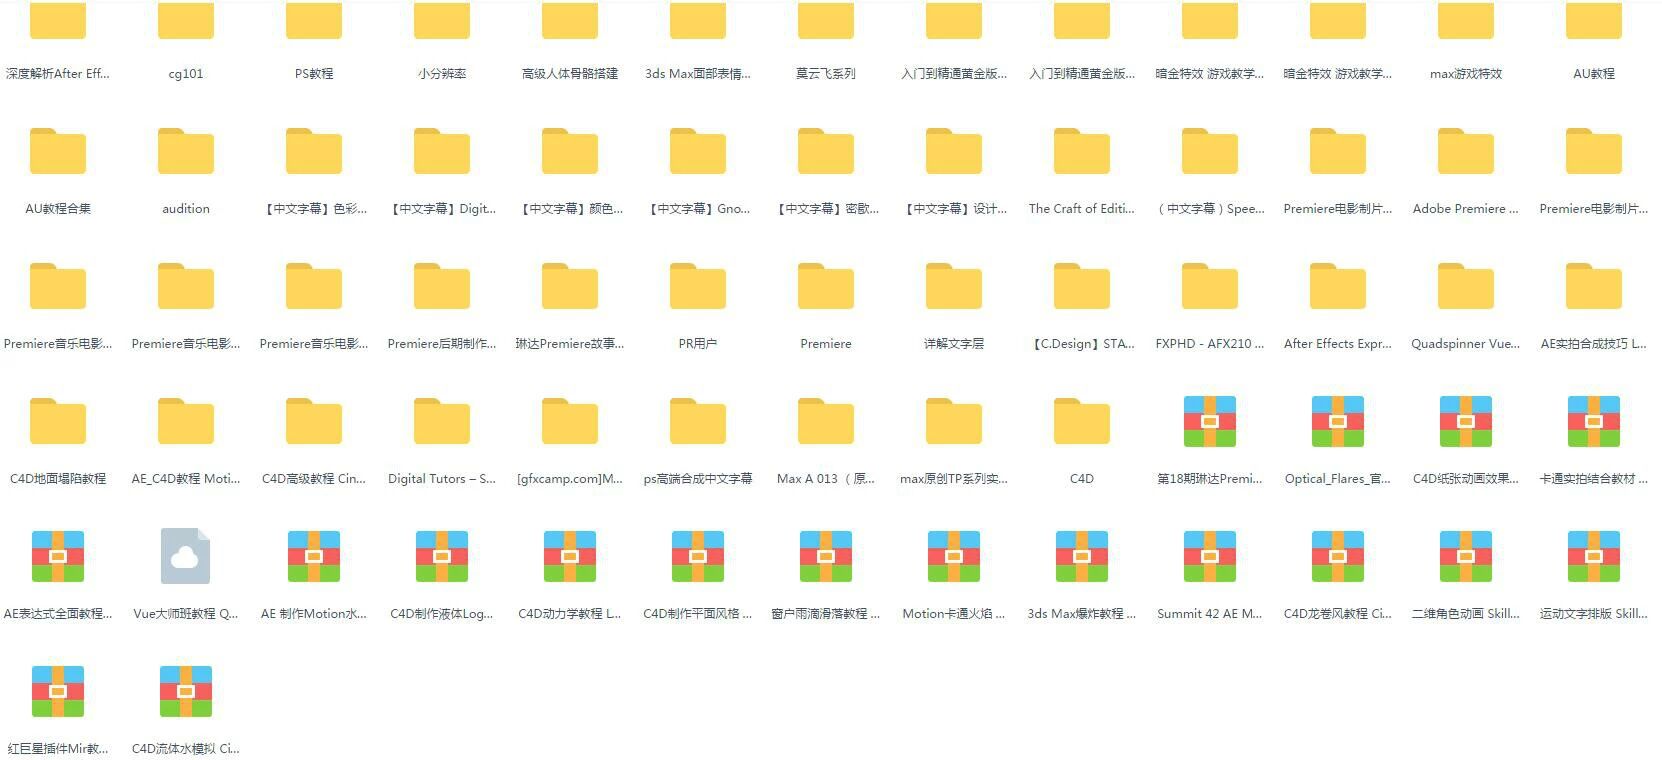Click the label 深度解析After Eff...

click(x=58, y=73)
